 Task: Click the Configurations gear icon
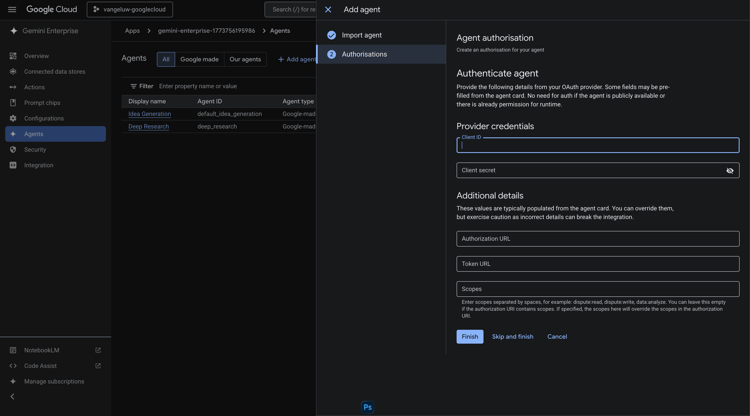point(13,118)
